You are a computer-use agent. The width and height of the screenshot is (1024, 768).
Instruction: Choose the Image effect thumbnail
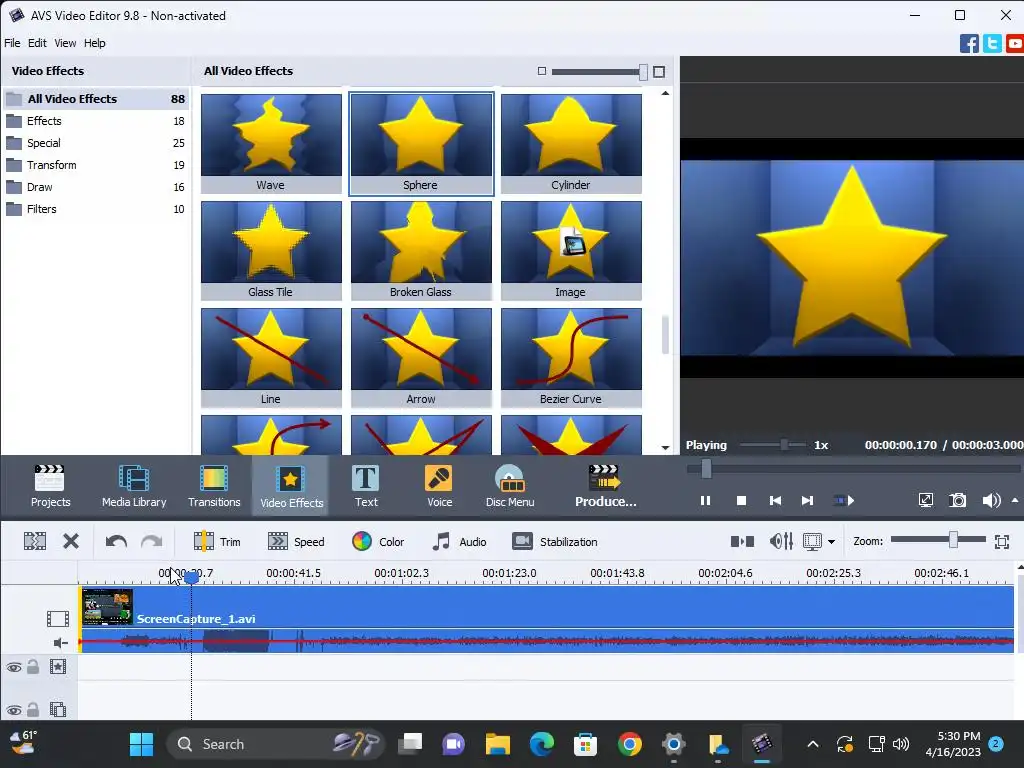tap(571, 251)
